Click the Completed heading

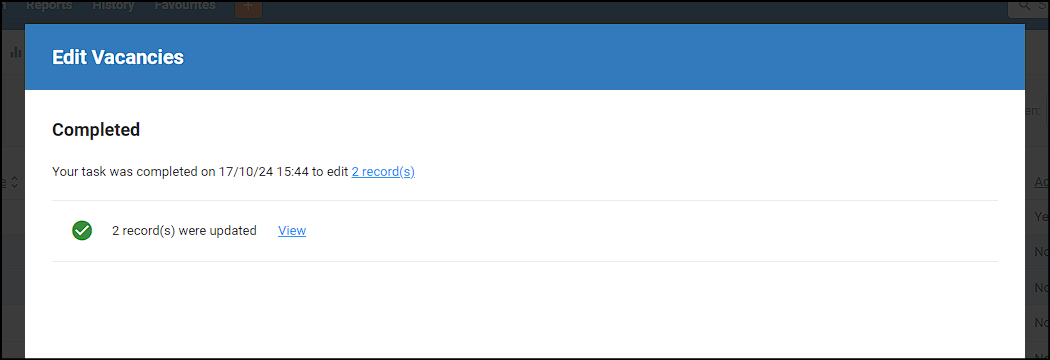(x=96, y=130)
